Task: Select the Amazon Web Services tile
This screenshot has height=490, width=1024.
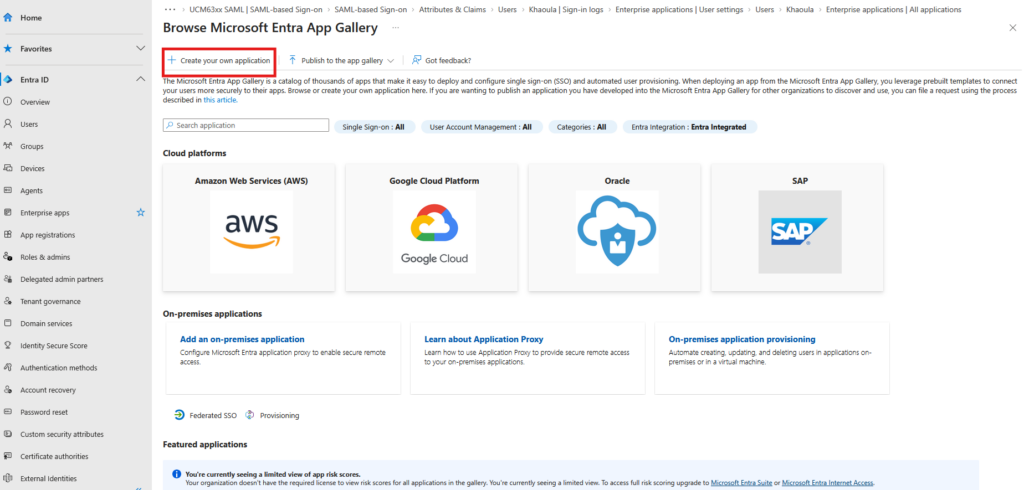Action: [x=249, y=227]
